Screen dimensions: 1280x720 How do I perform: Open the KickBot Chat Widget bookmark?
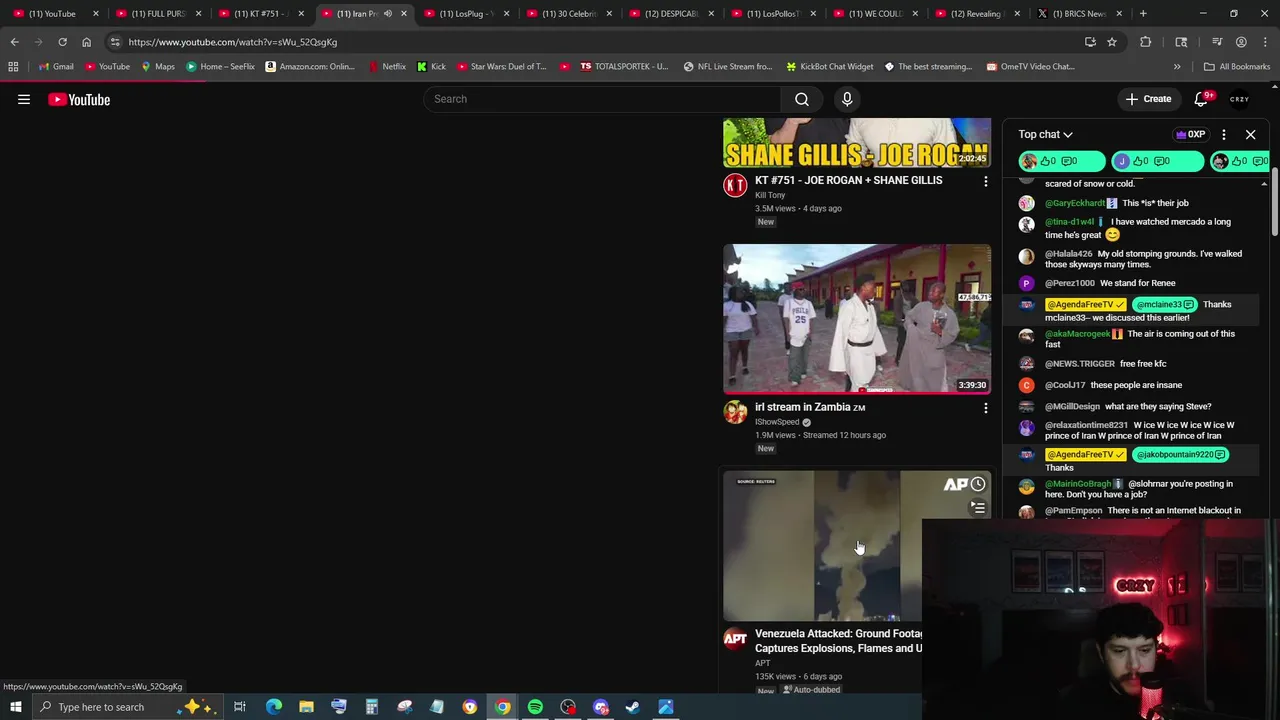829,66
